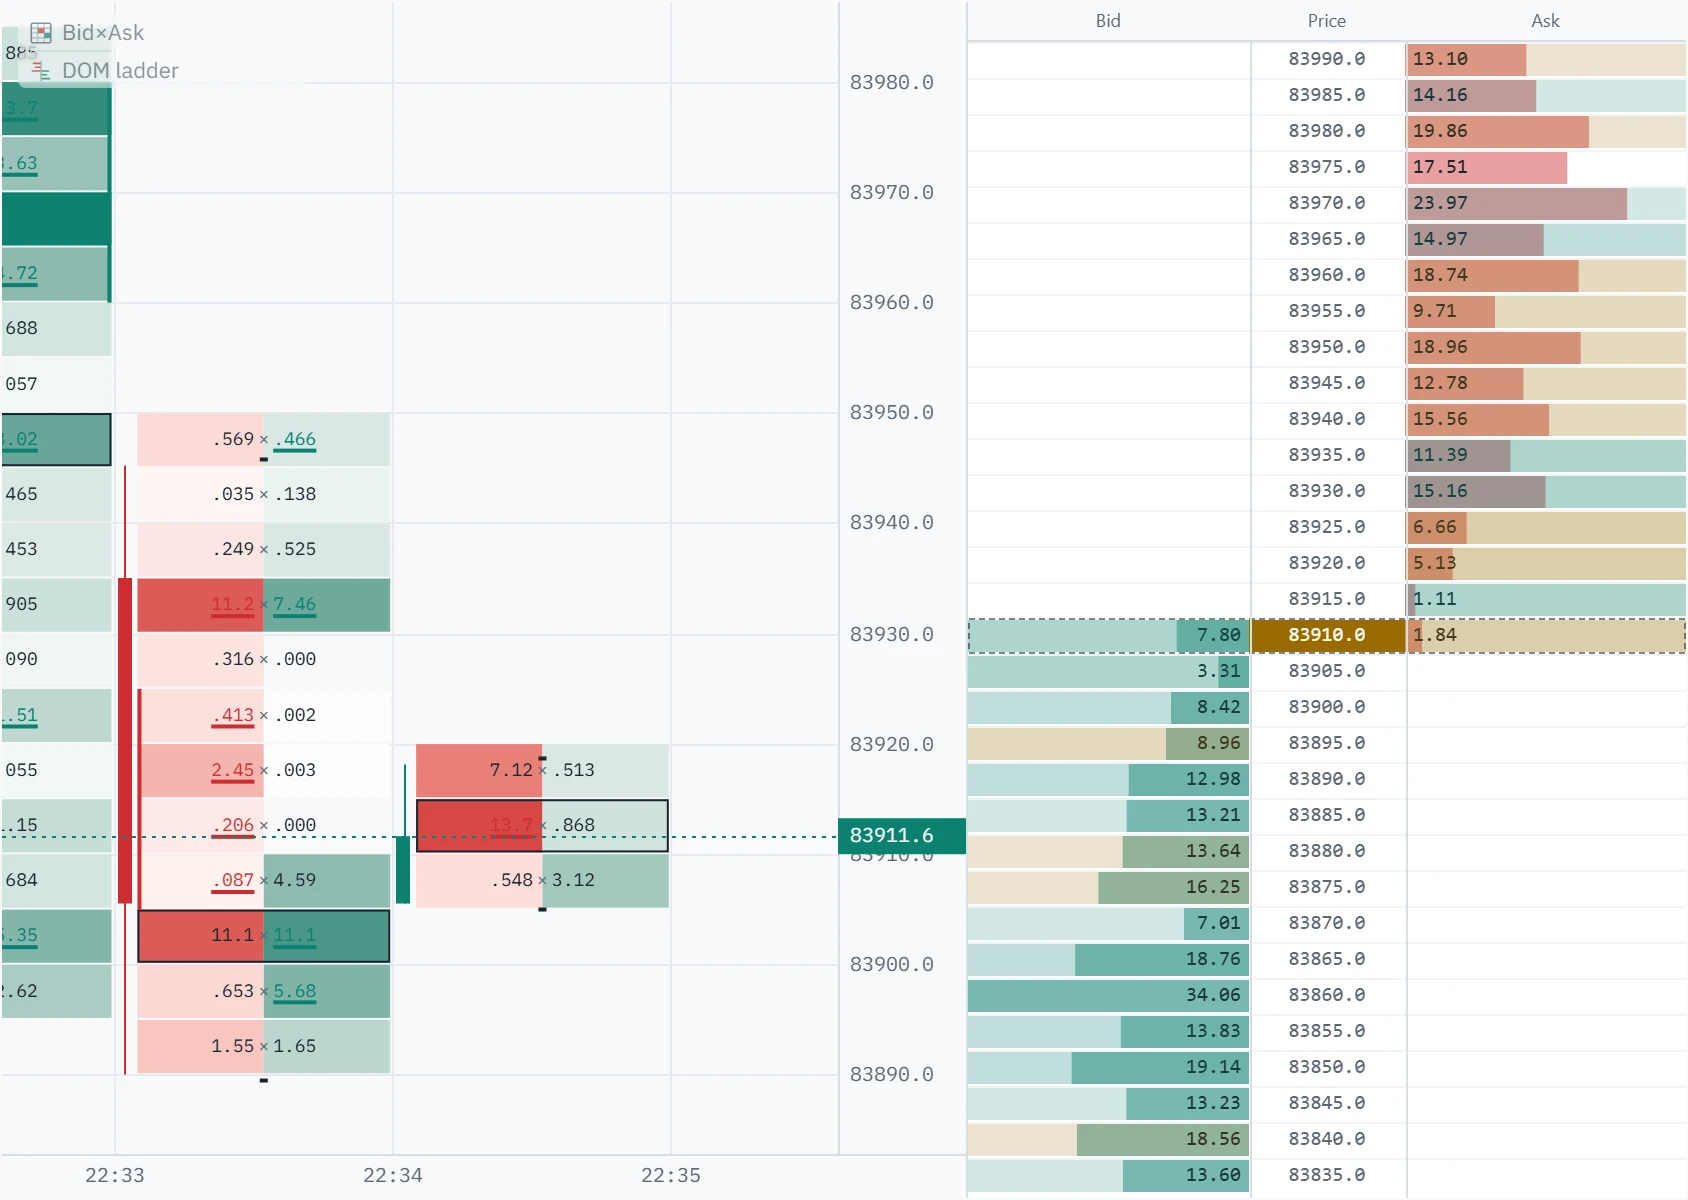Screen dimensions: 1688x1200
Task: Click the Bid column header
Action: click(1108, 21)
